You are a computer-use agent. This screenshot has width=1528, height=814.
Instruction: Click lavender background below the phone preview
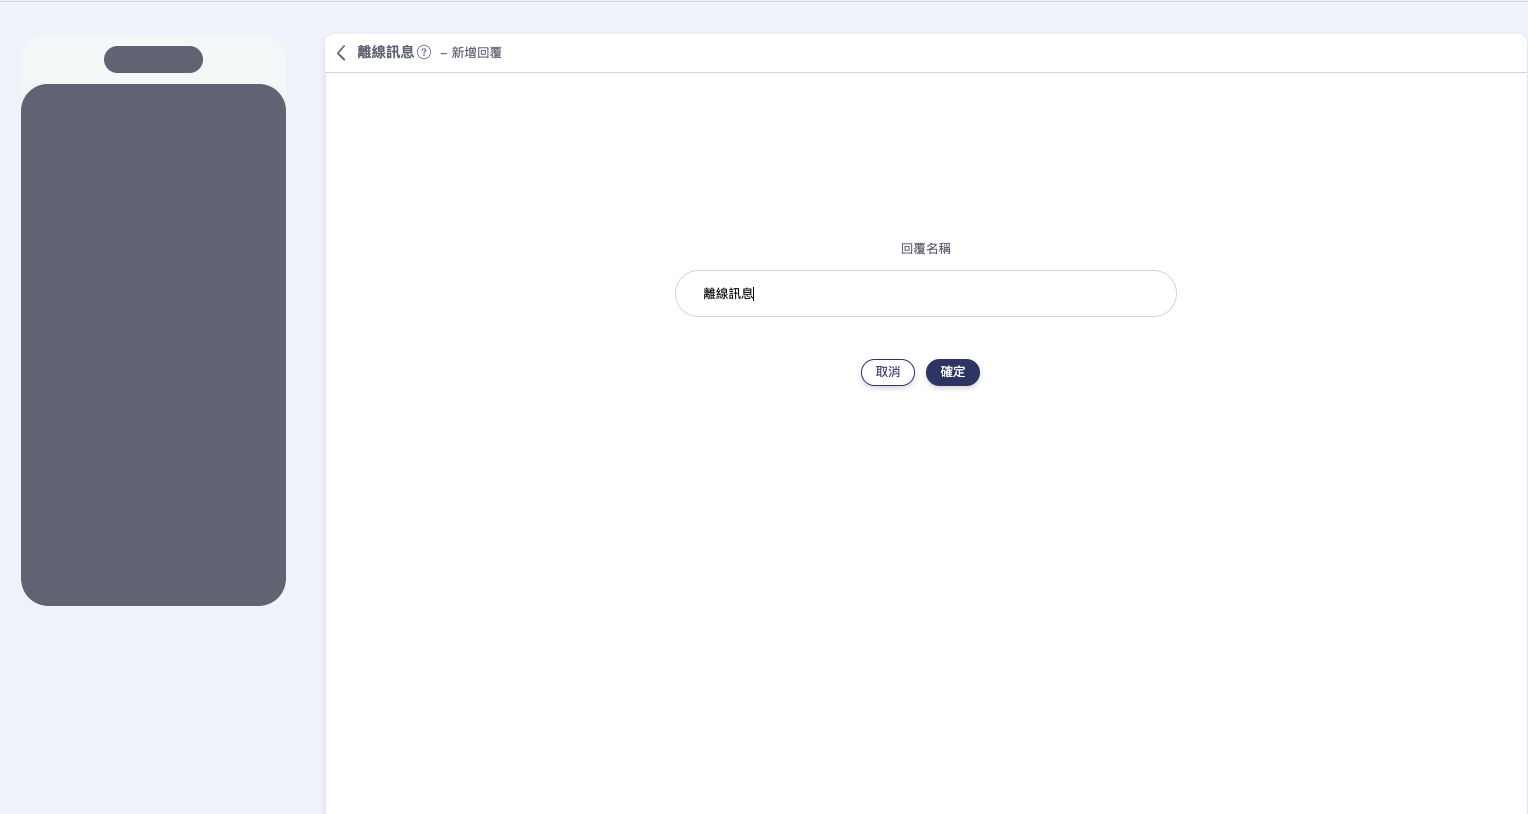(x=153, y=710)
